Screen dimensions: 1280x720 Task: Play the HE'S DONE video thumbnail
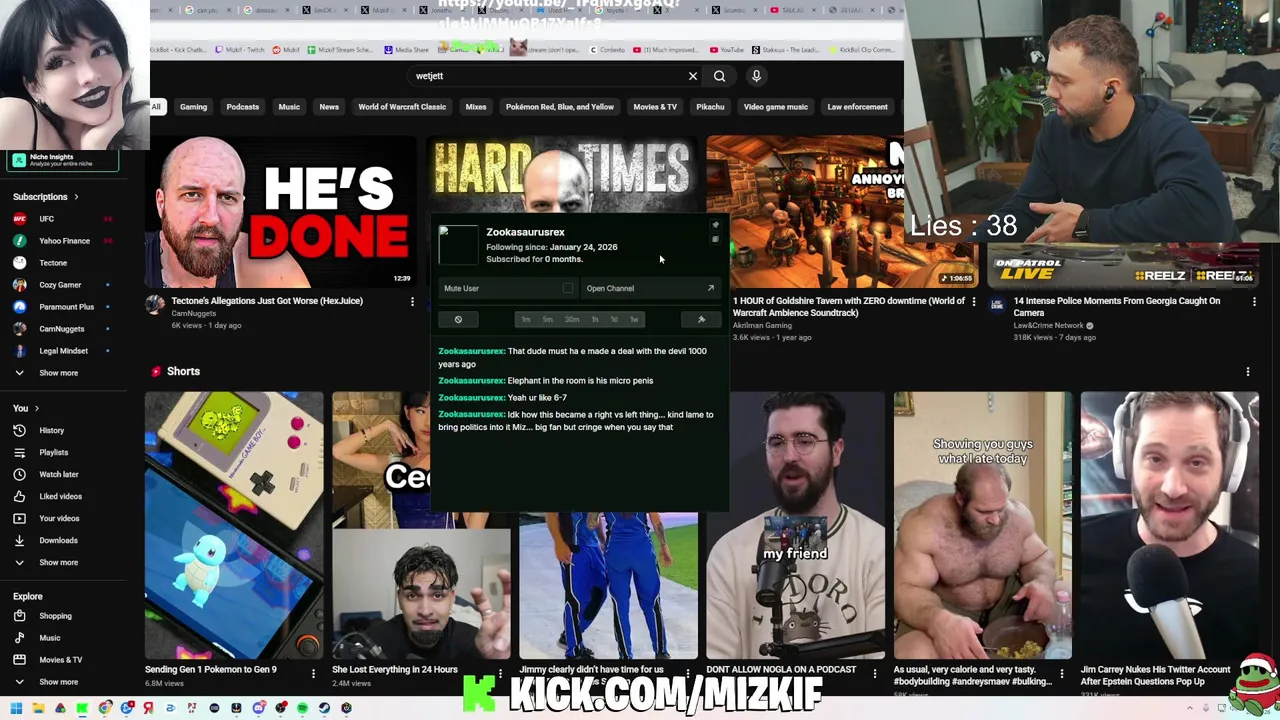(281, 211)
